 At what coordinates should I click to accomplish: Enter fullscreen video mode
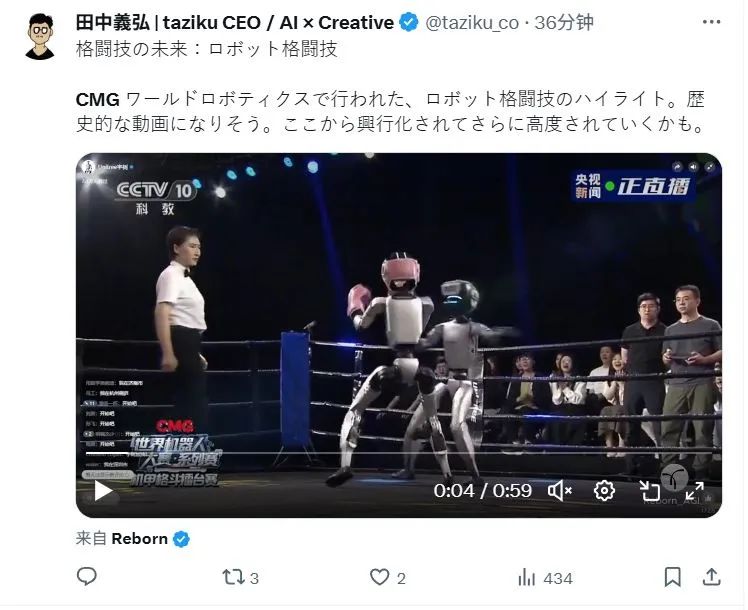click(695, 491)
